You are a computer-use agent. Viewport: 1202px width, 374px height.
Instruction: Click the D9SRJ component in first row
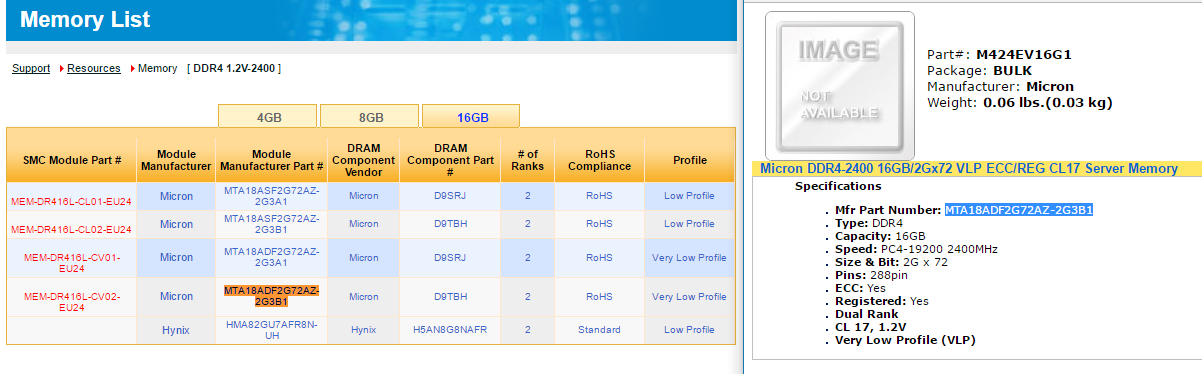[x=449, y=196]
